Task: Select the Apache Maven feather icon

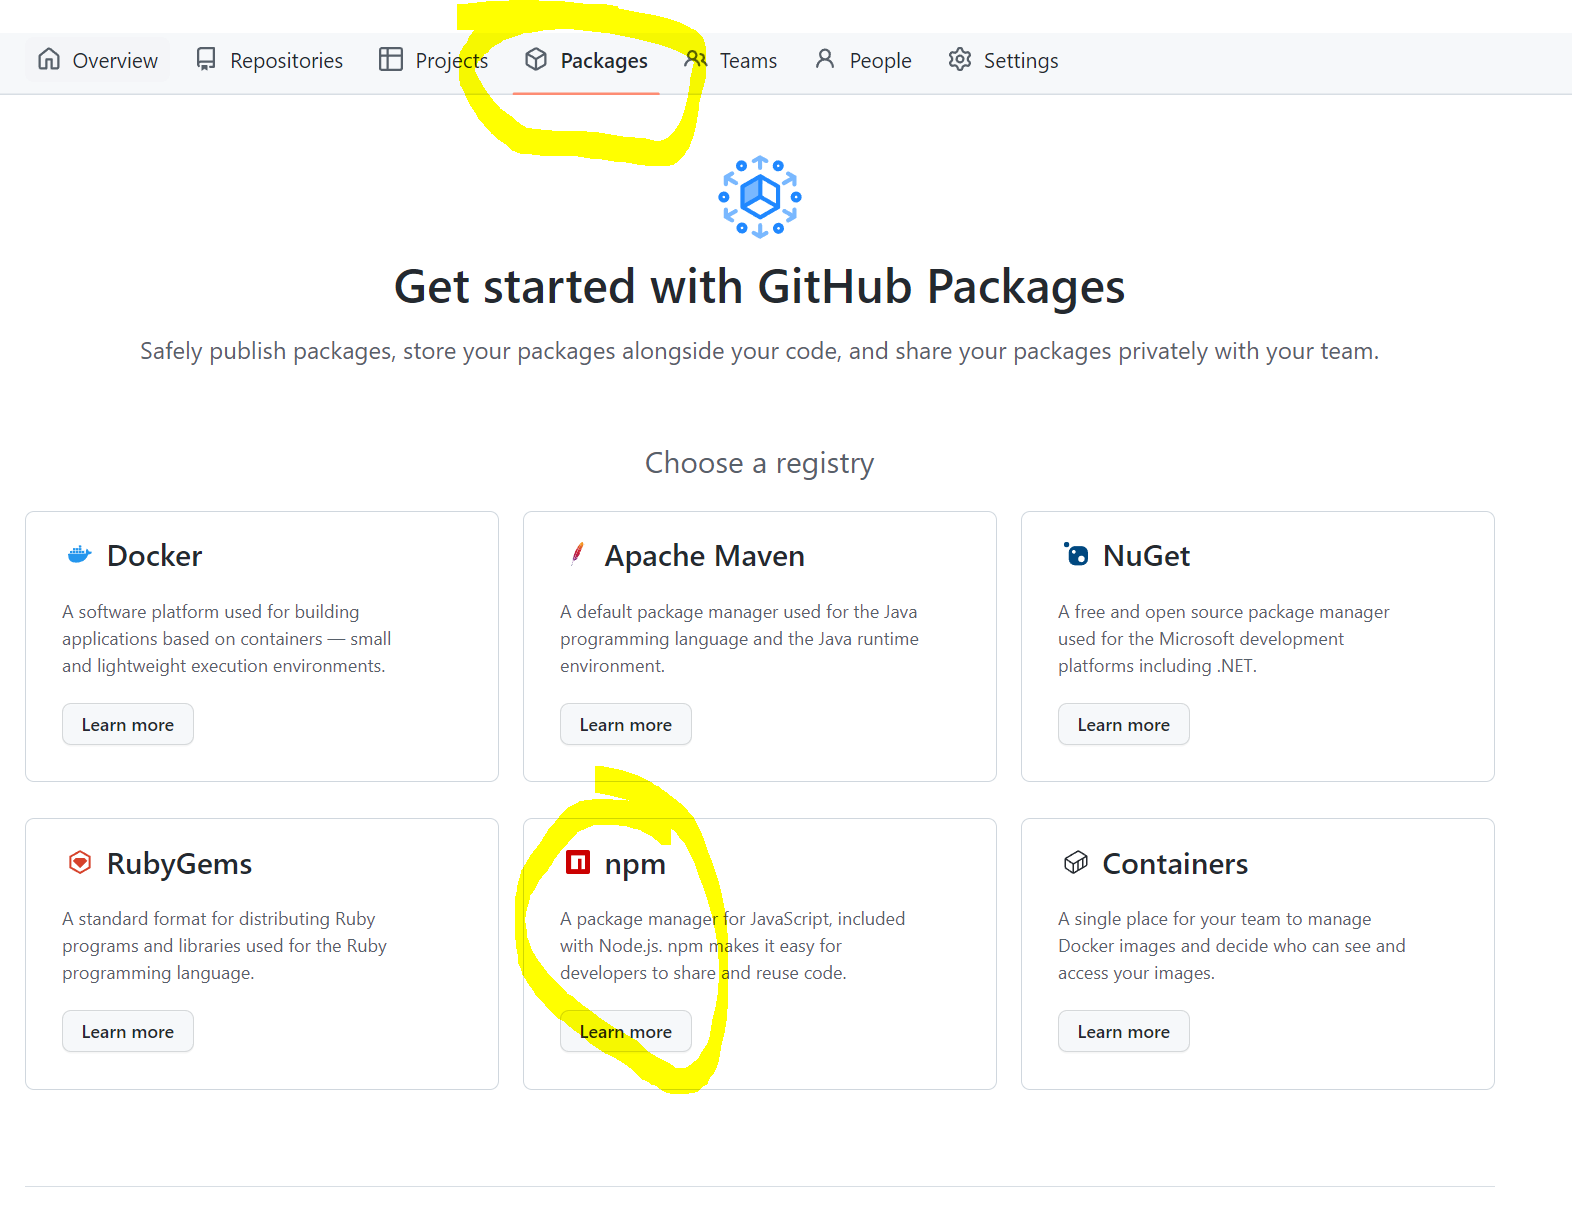Action: click(576, 555)
